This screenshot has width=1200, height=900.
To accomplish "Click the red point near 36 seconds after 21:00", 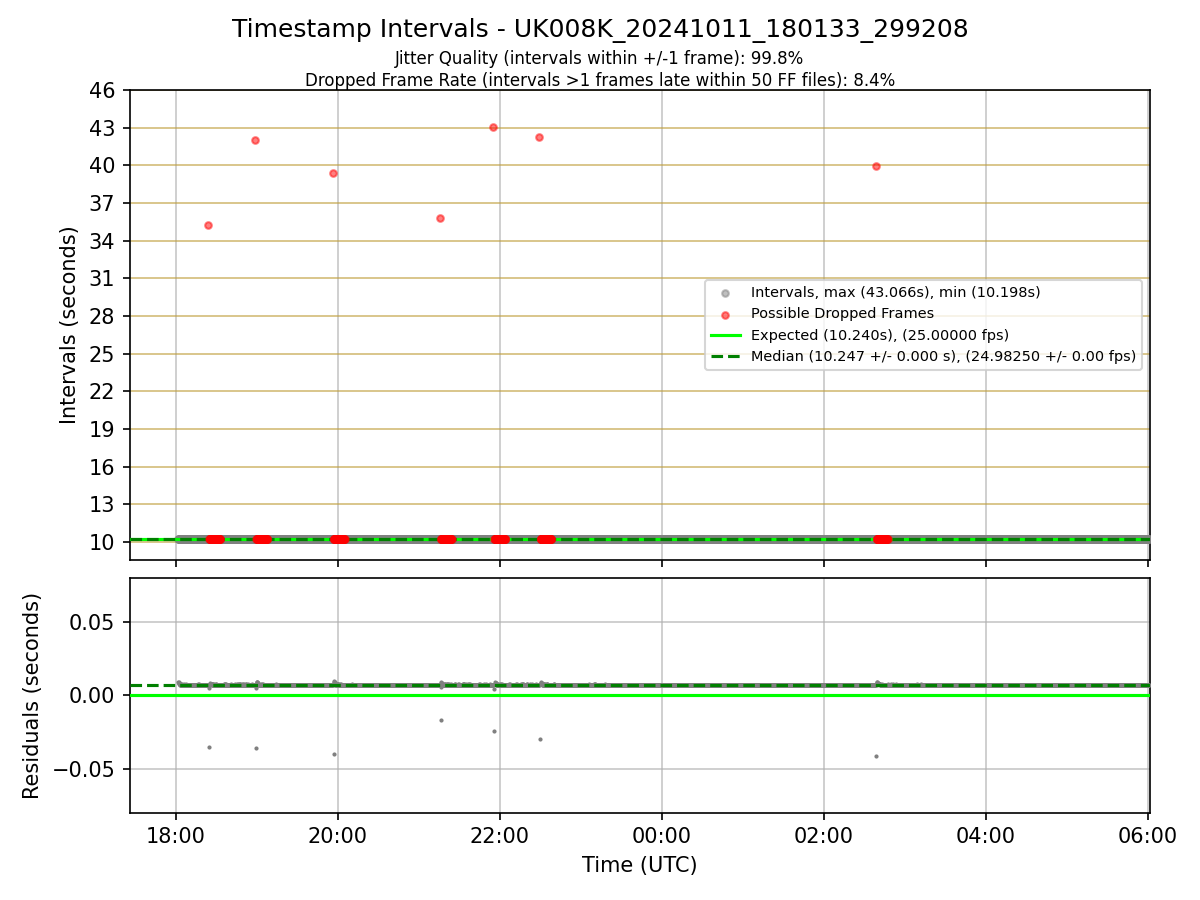I will 440,218.
